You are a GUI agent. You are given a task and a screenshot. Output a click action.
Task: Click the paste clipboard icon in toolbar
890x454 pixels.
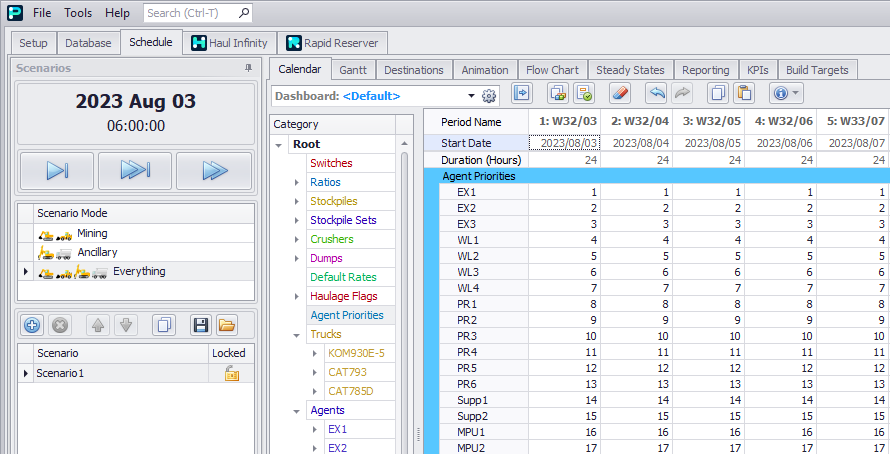(743, 94)
